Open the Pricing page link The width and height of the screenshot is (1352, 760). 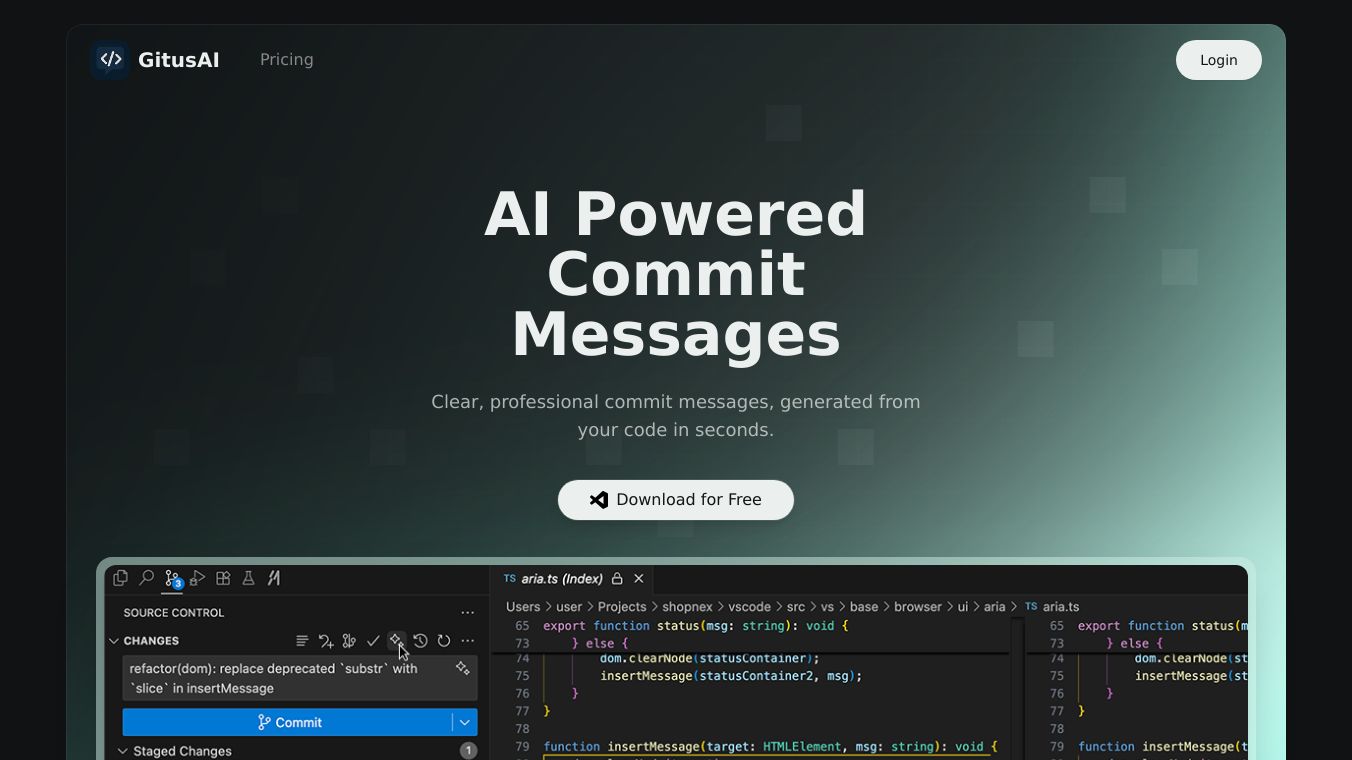click(x=287, y=60)
